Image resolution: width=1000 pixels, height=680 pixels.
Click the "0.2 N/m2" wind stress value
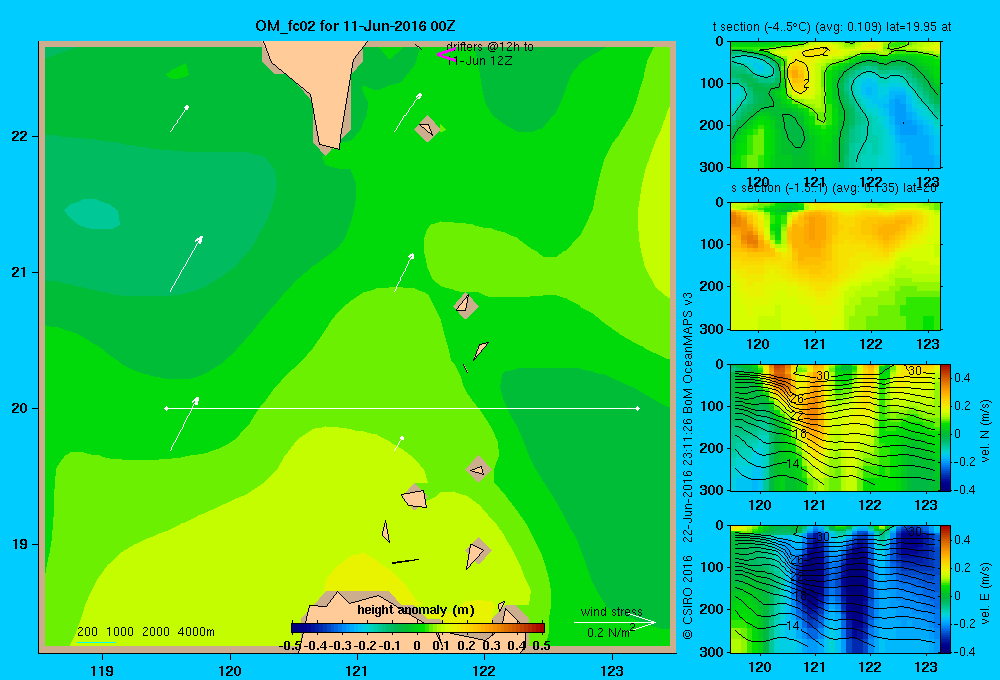click(x=611, y=632)
